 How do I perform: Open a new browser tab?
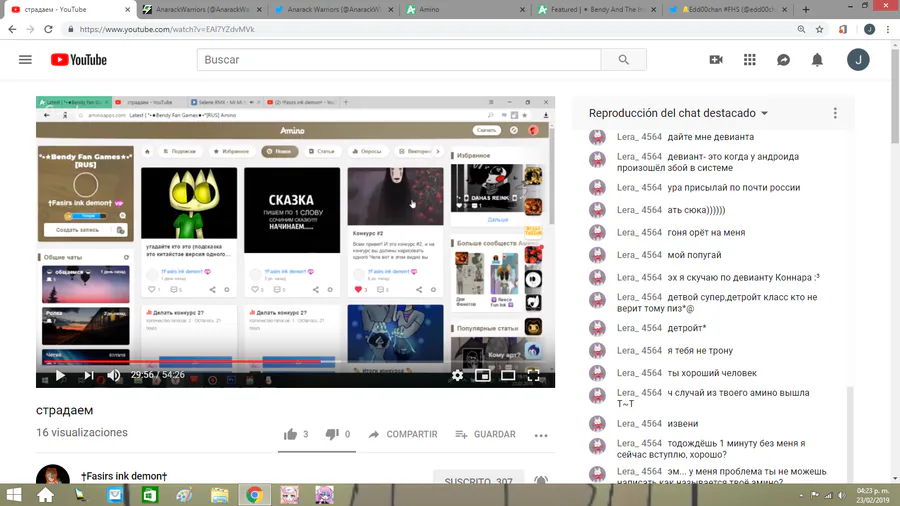coord(806,10)
